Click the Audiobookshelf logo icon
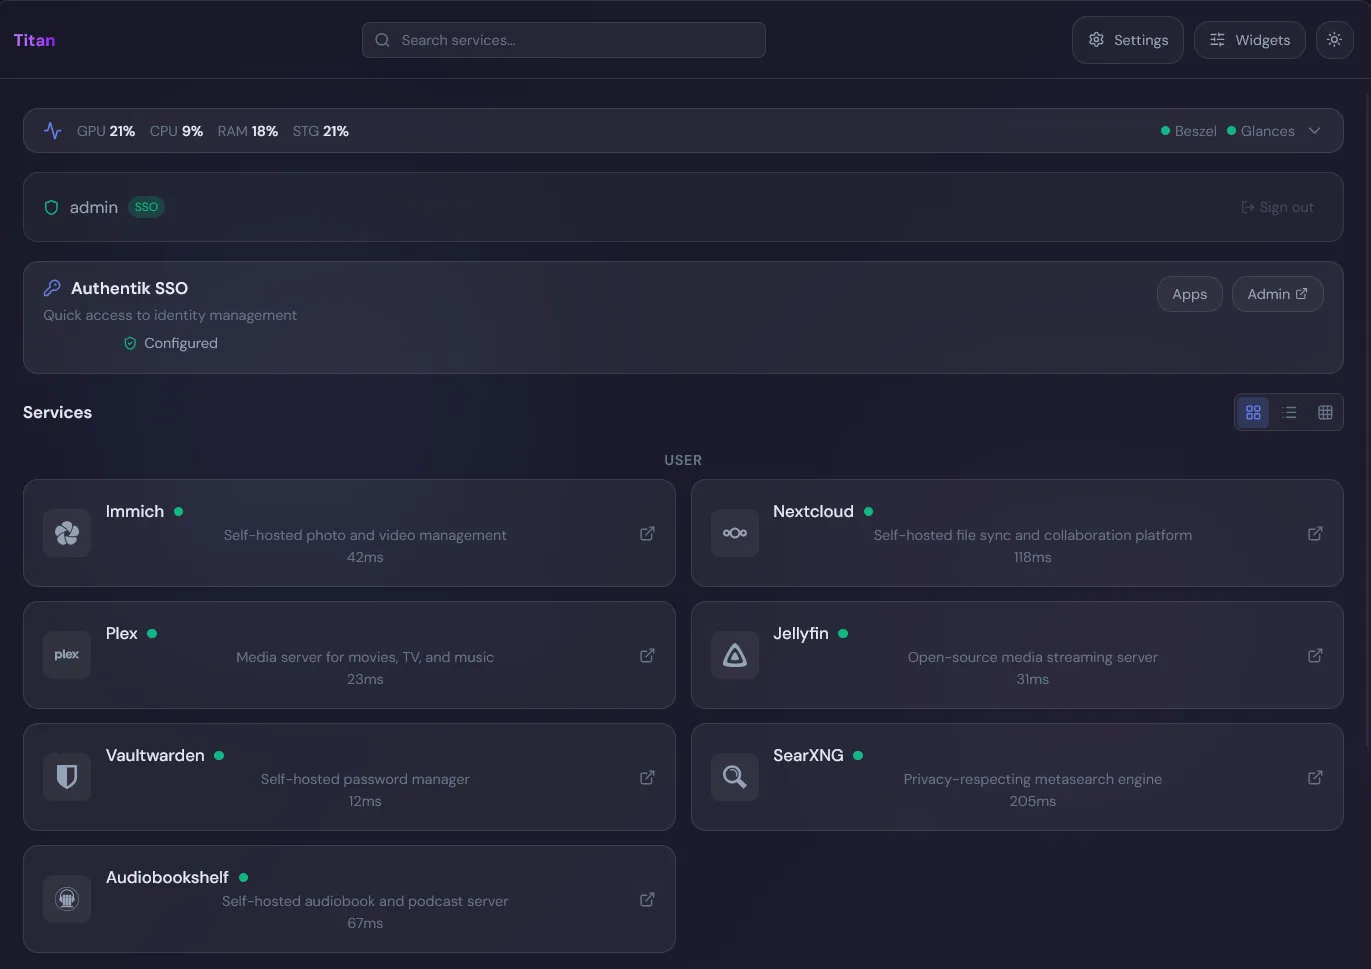The image size is (1371, 969). click(67, 899)
